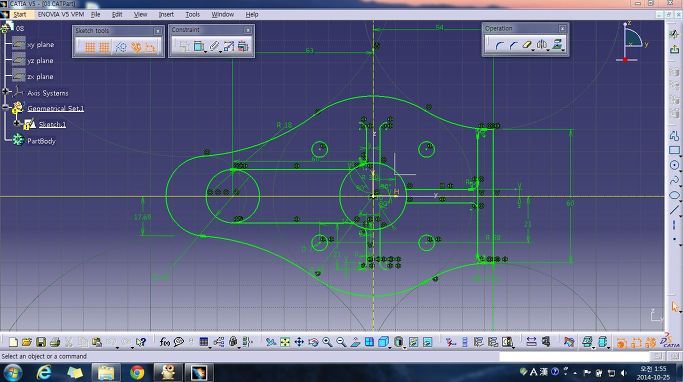Select Sketch.1 label in tree
The height and width of the screenshot is (382, 683).
click(x=52, y=125)
